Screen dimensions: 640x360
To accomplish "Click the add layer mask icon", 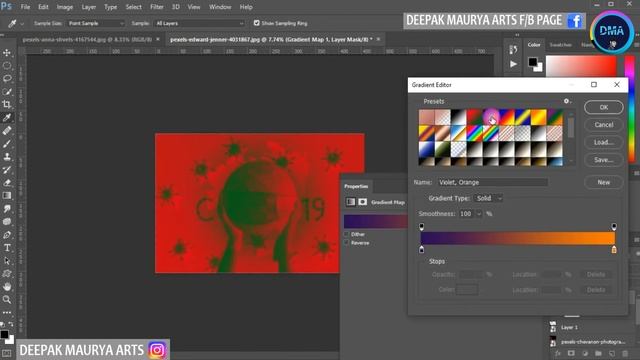I will pyautogui.click(x=571, y=353).
